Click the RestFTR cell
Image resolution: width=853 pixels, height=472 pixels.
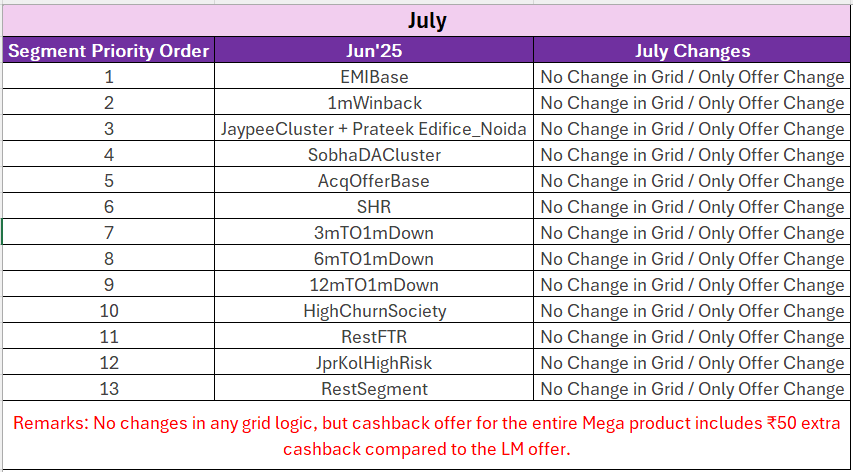pos(374,337)
